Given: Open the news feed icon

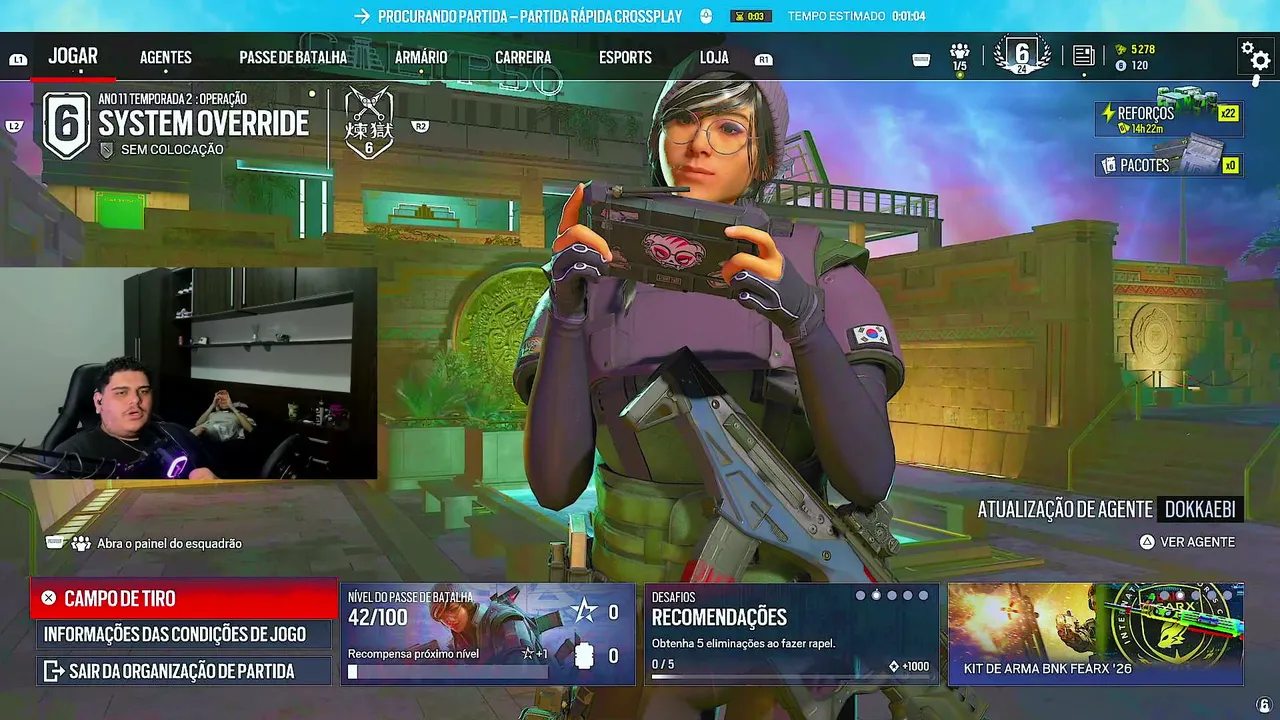Looking at the screenshot, I should (x=1083, y=56).
